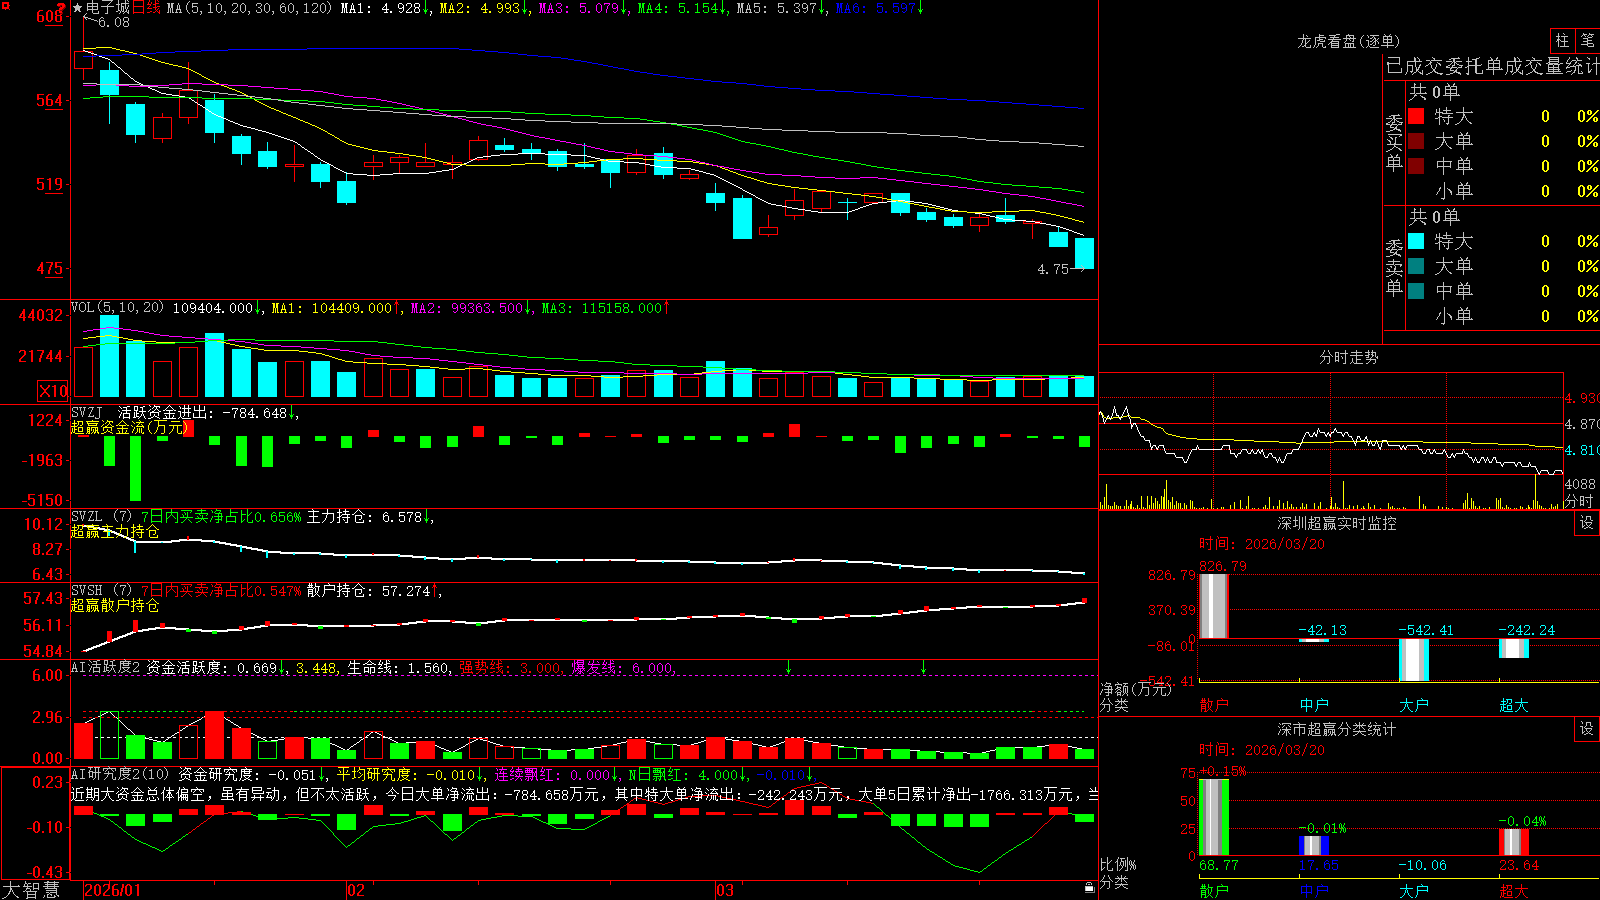Click the AI活跃度2 indicator label
Screen dimensions: 1600x900
click(105, 667)
